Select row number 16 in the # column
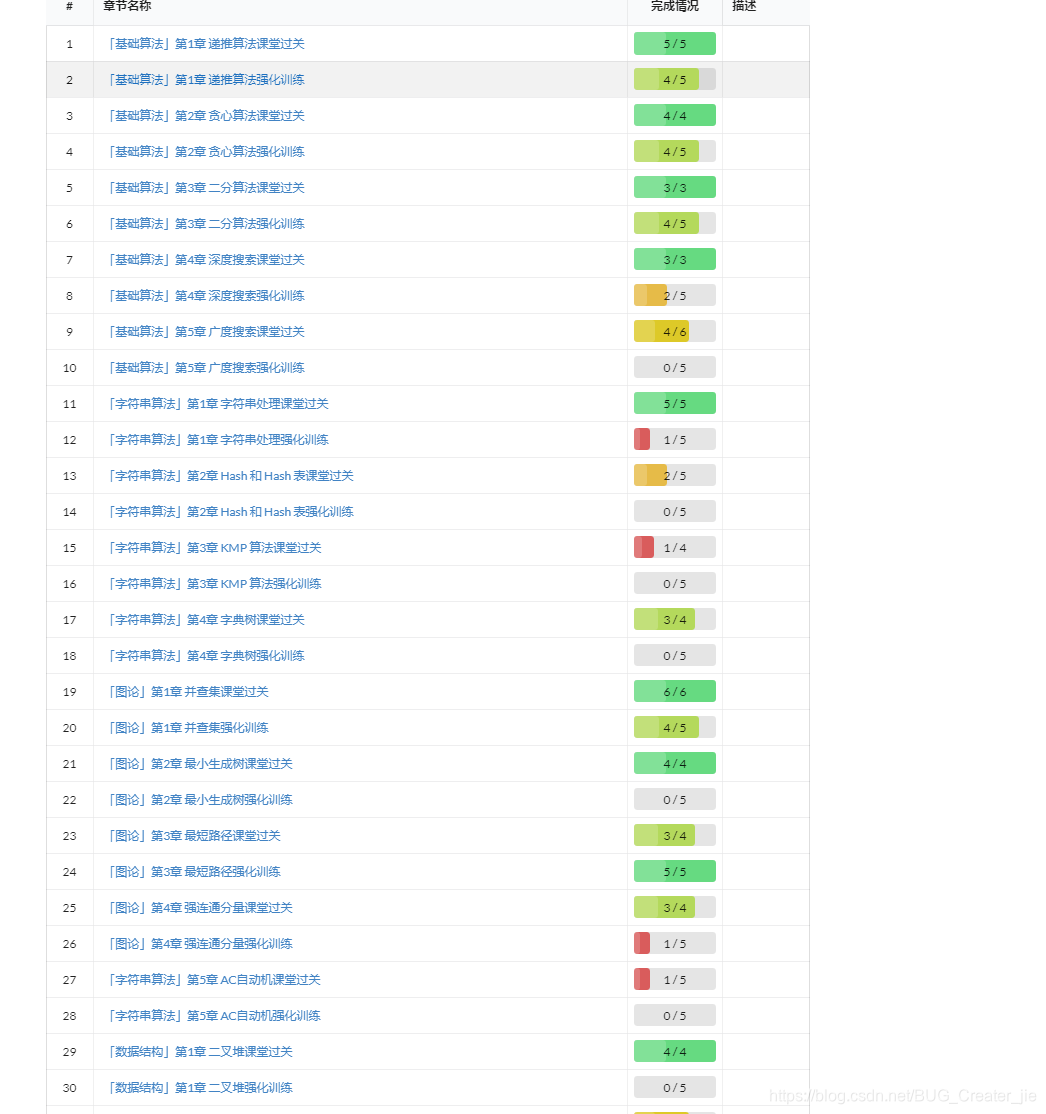The image size is (1046, 1114). pyautogui.click(x=70, y=584)
